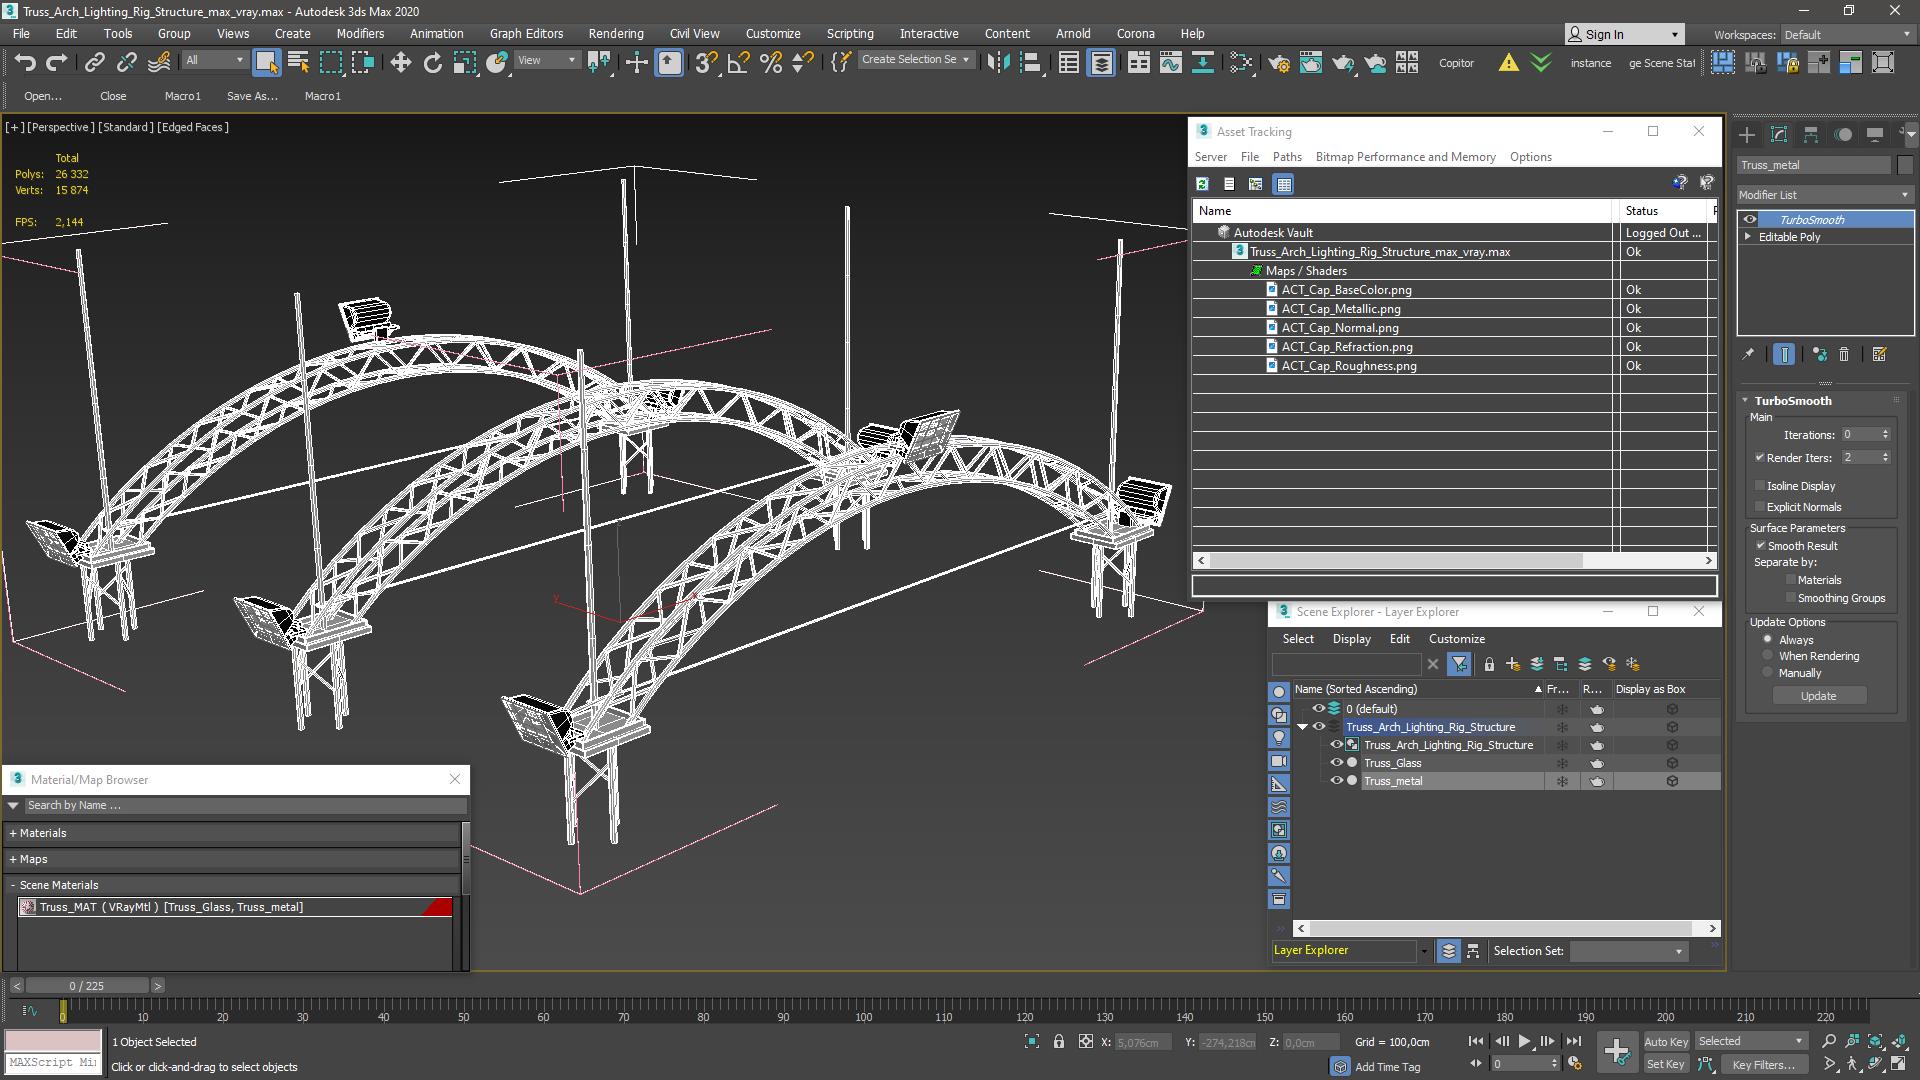Click Truss_MAT material red swatch corner
This screenshot has height=1080, width=1920.
[x=439, y=907]
